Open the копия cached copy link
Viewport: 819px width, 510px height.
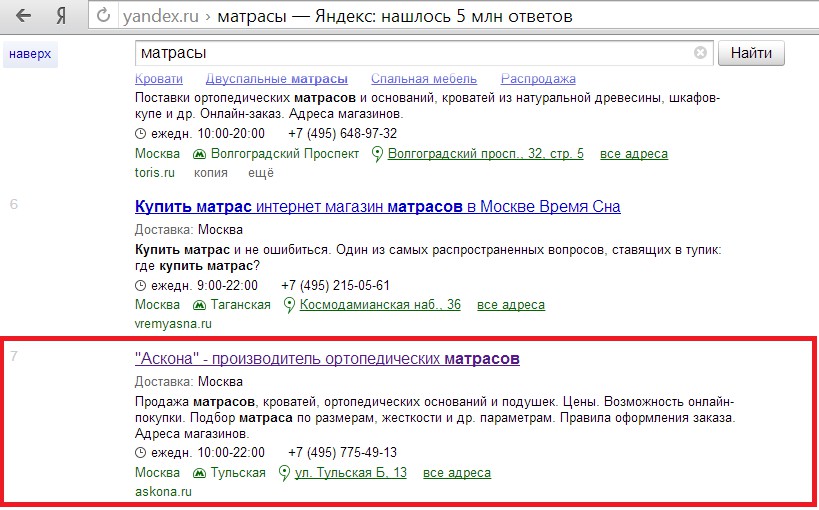211,173
